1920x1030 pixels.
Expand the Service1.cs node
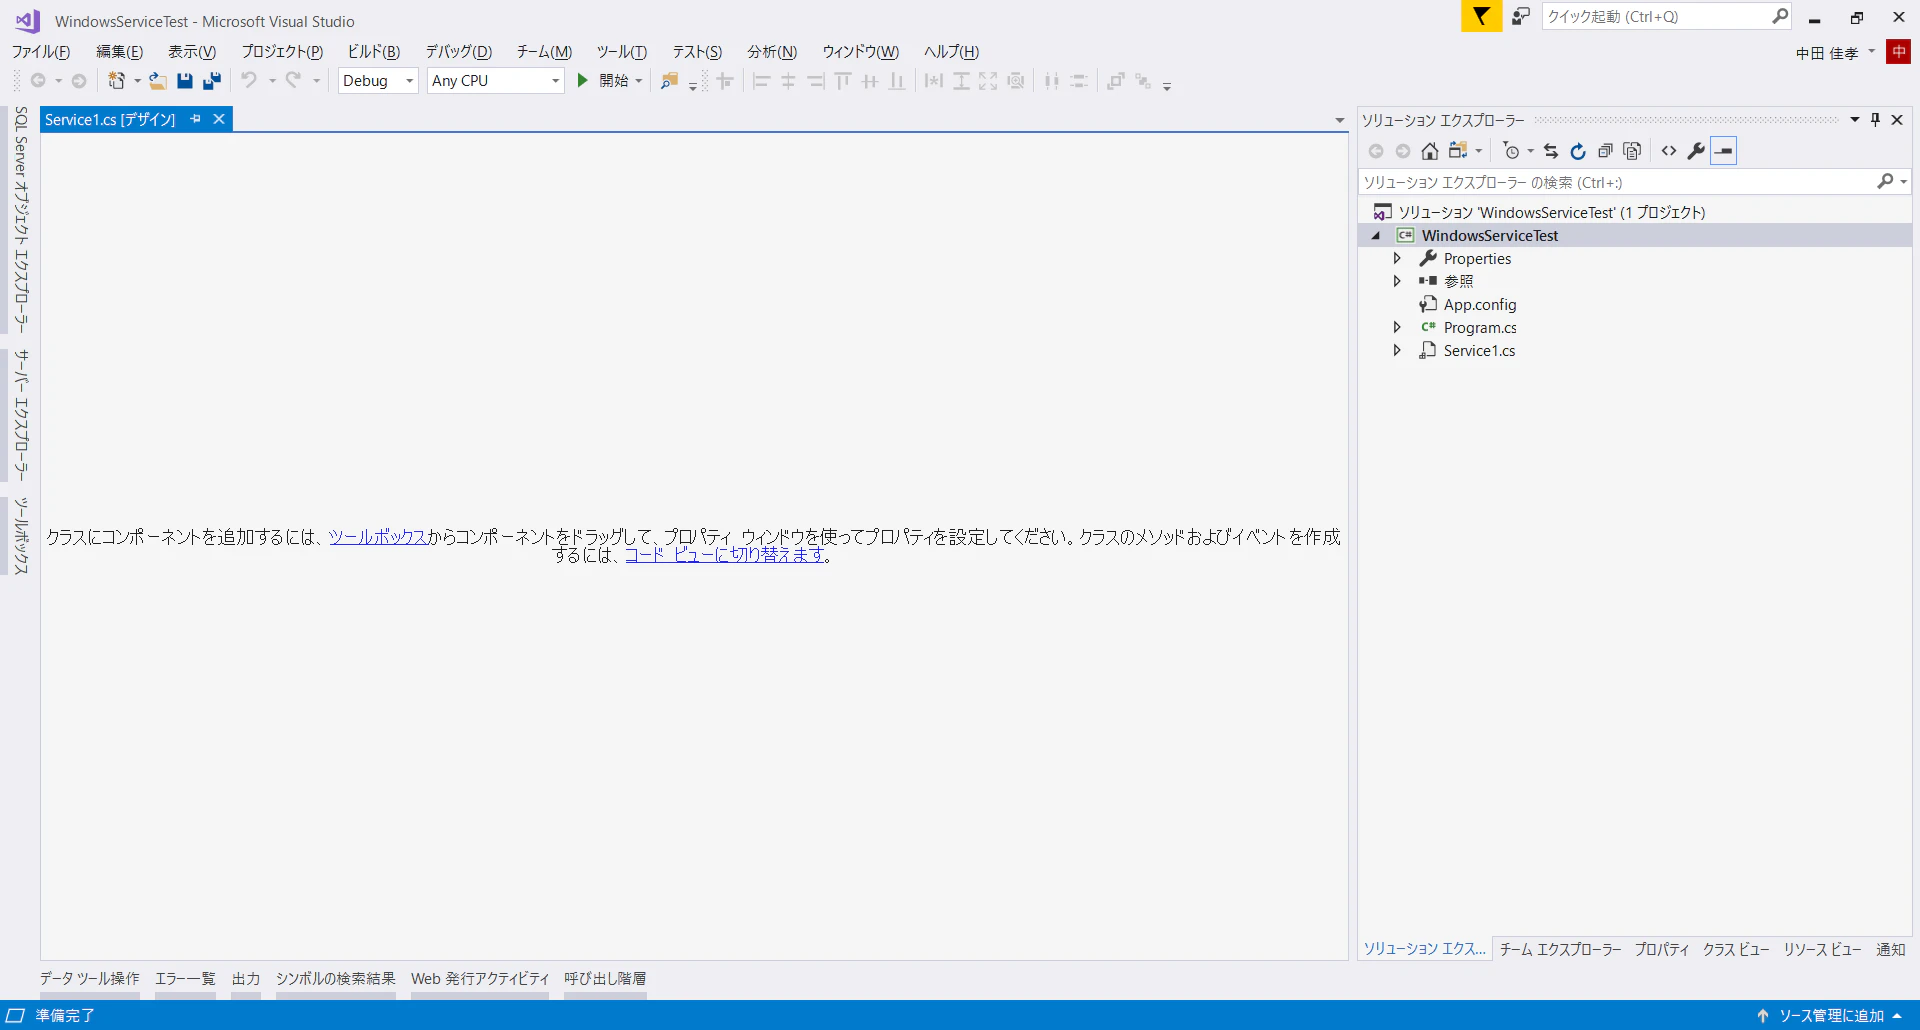pos(1397,350)
